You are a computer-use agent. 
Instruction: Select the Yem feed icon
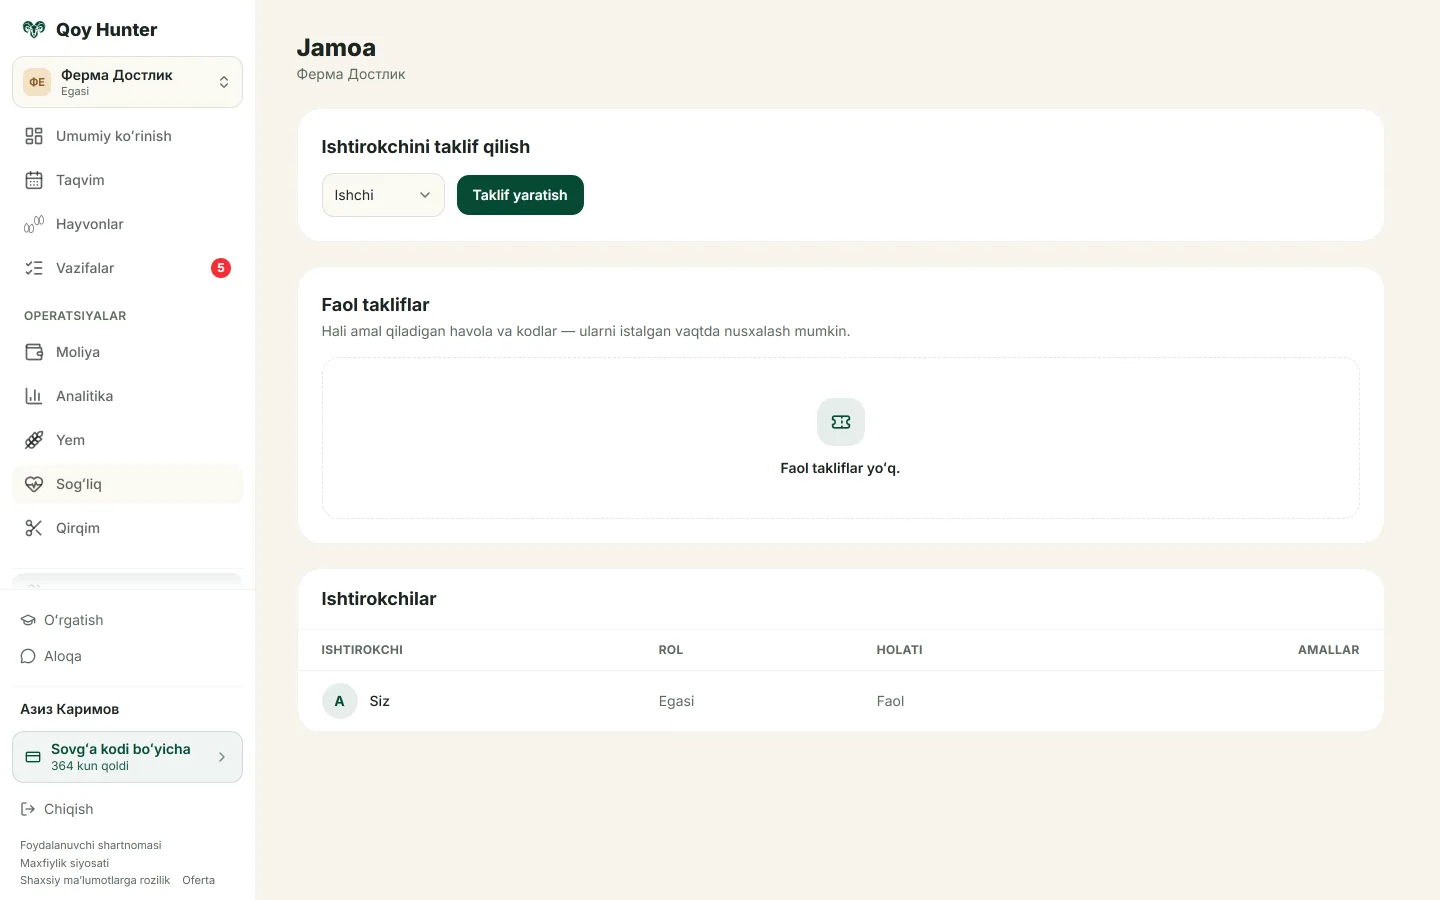[34, 440]
